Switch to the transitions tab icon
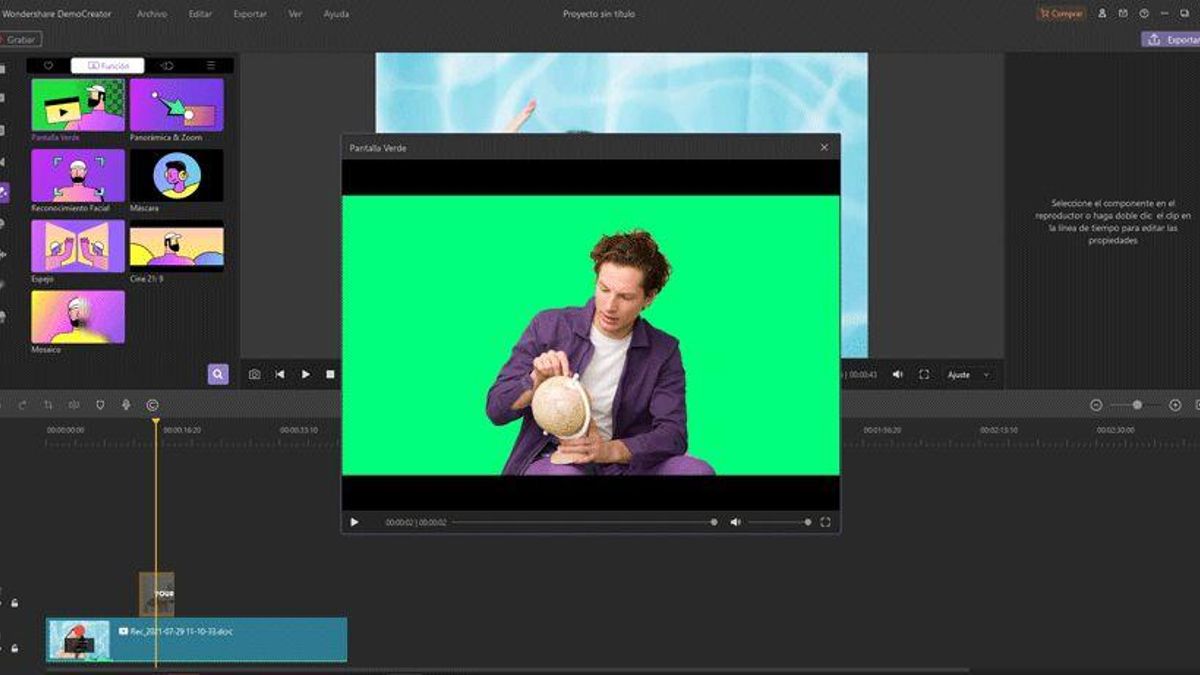Screen dimensions: 1200x675 point(167,65)
